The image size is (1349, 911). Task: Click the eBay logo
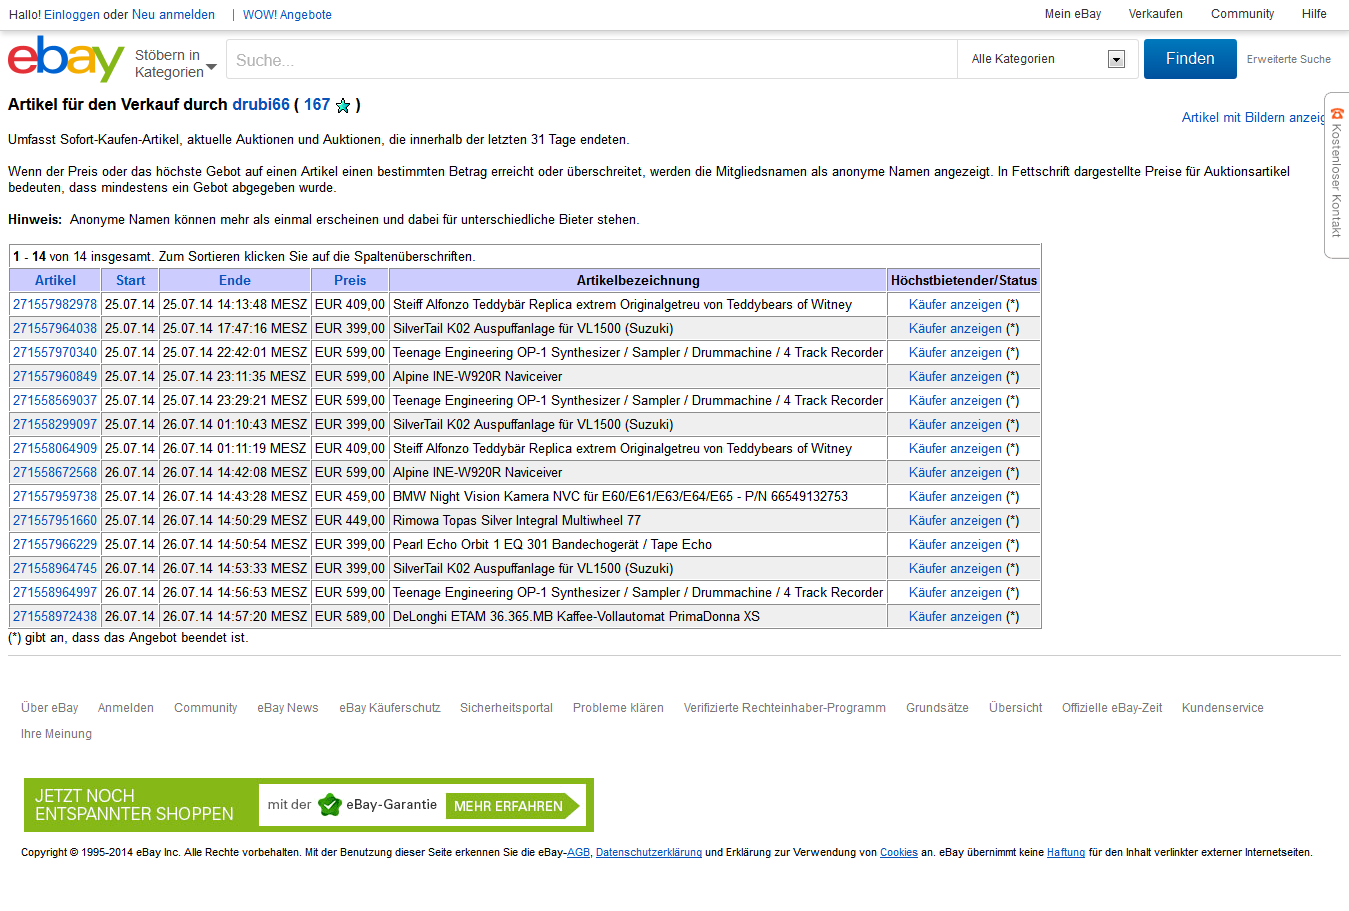tap(66, 59)
